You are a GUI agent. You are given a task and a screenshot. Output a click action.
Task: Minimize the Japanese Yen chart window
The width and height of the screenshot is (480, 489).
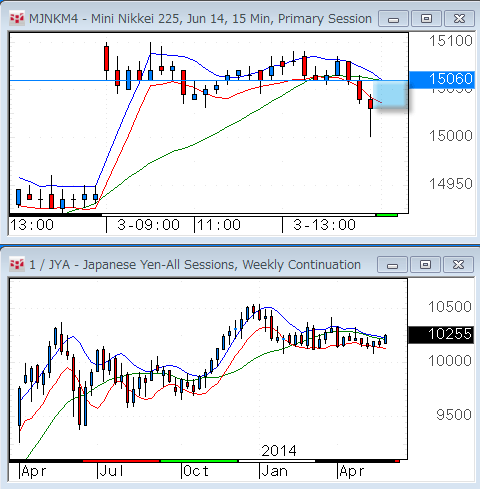(x=392, y=265)
